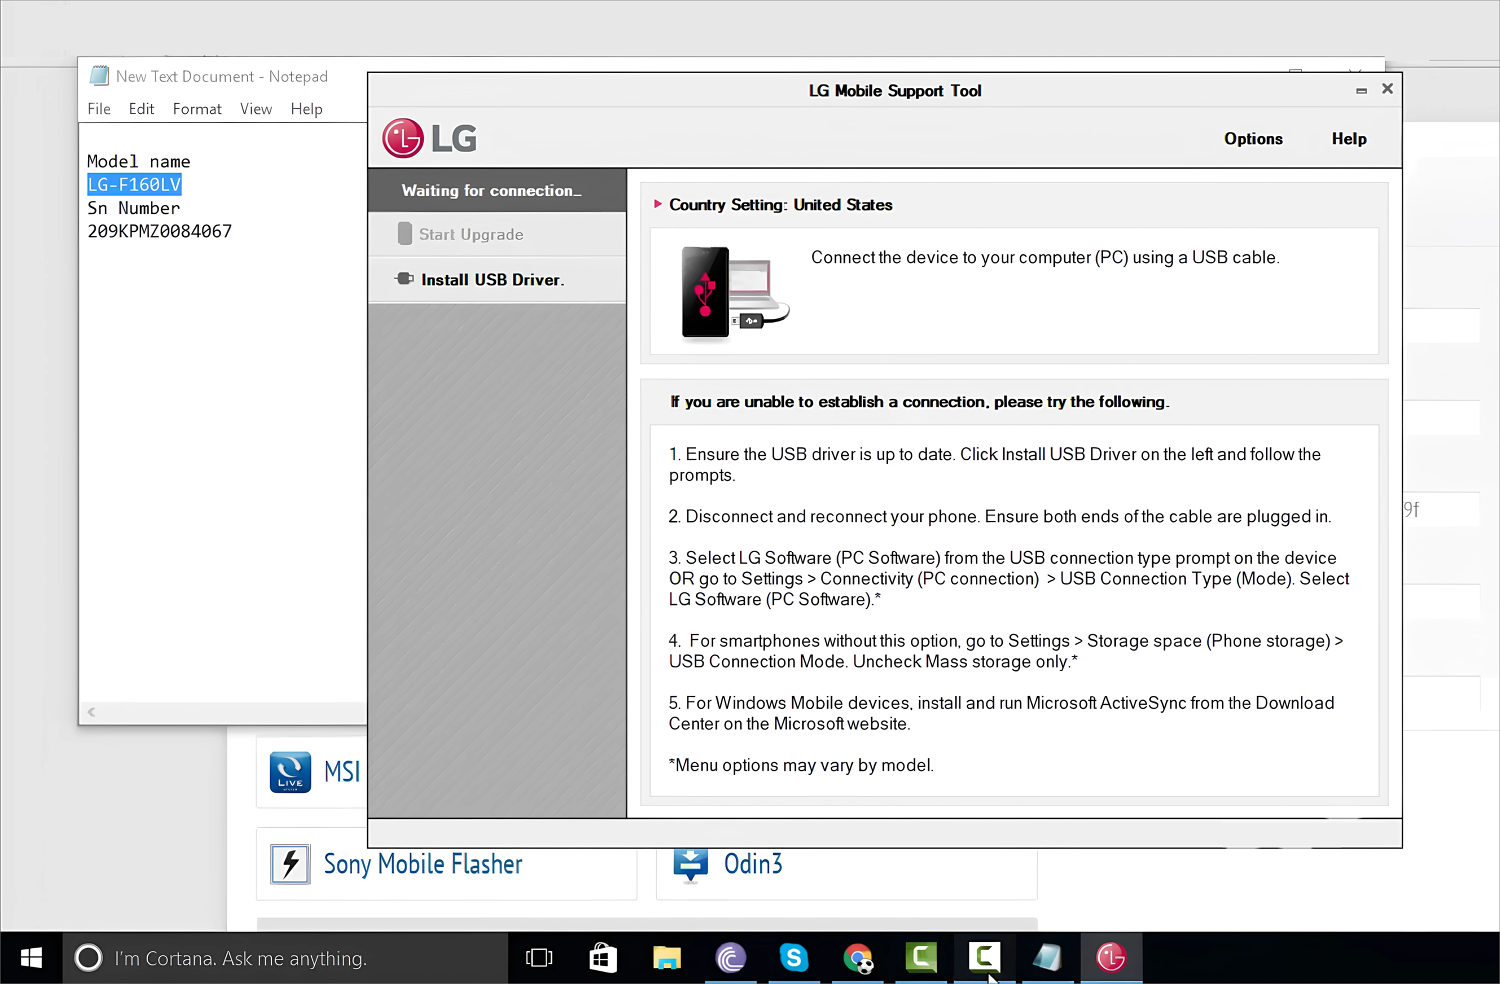Image resolution: width=1500 pixels, height=984 pixels.
Task: Click Country Setting: United States text
Action: pos(780,204)
